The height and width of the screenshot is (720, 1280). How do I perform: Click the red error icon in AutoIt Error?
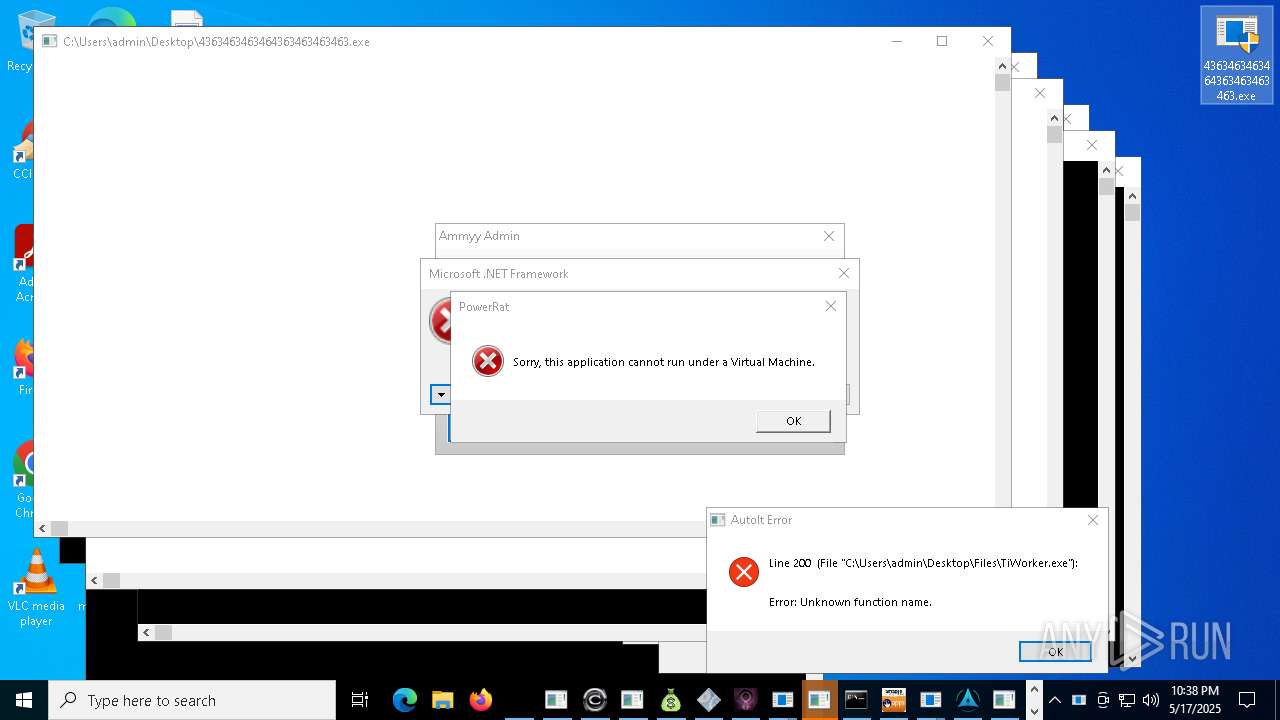tap(744, 571)
